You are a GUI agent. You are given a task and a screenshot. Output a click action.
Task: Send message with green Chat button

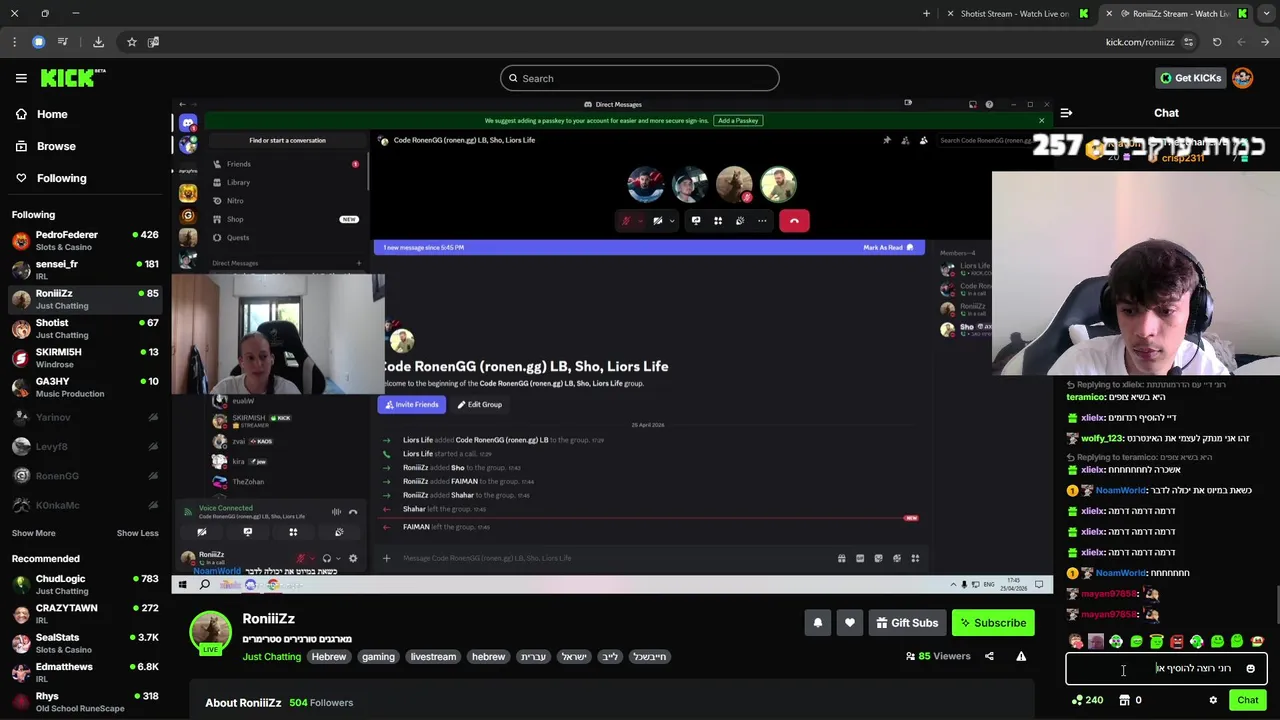click(1247, 700)
